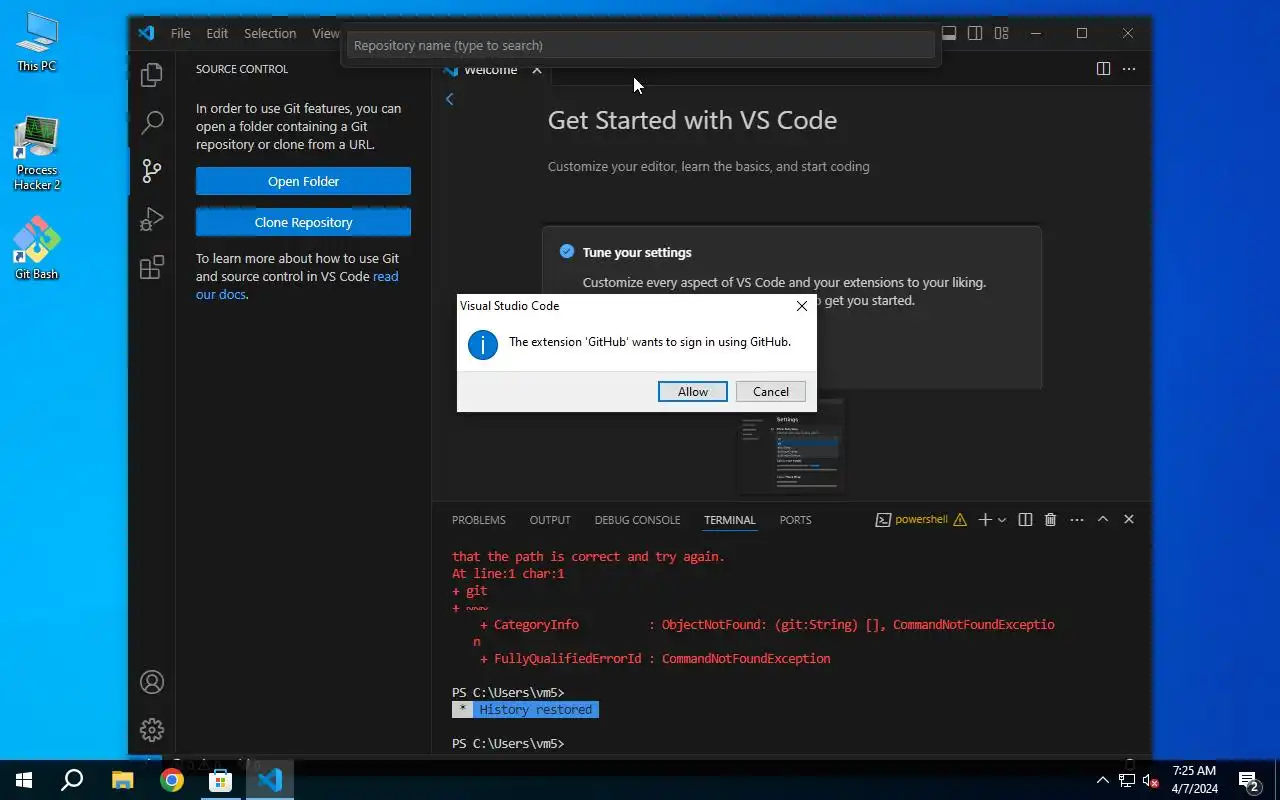This screenshot has height=800, width=1280.
Task: Open Process Hacker 2 desktop shortcut
Action: coord(37,154)
